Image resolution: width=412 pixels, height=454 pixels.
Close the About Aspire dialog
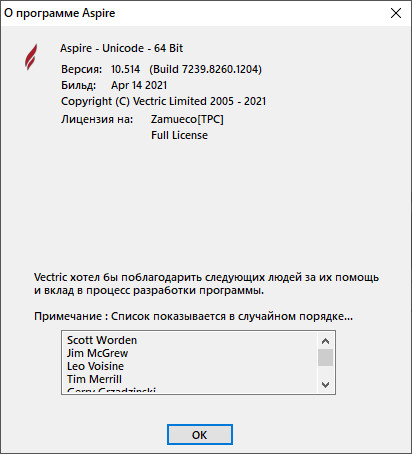tap(396, 13)
